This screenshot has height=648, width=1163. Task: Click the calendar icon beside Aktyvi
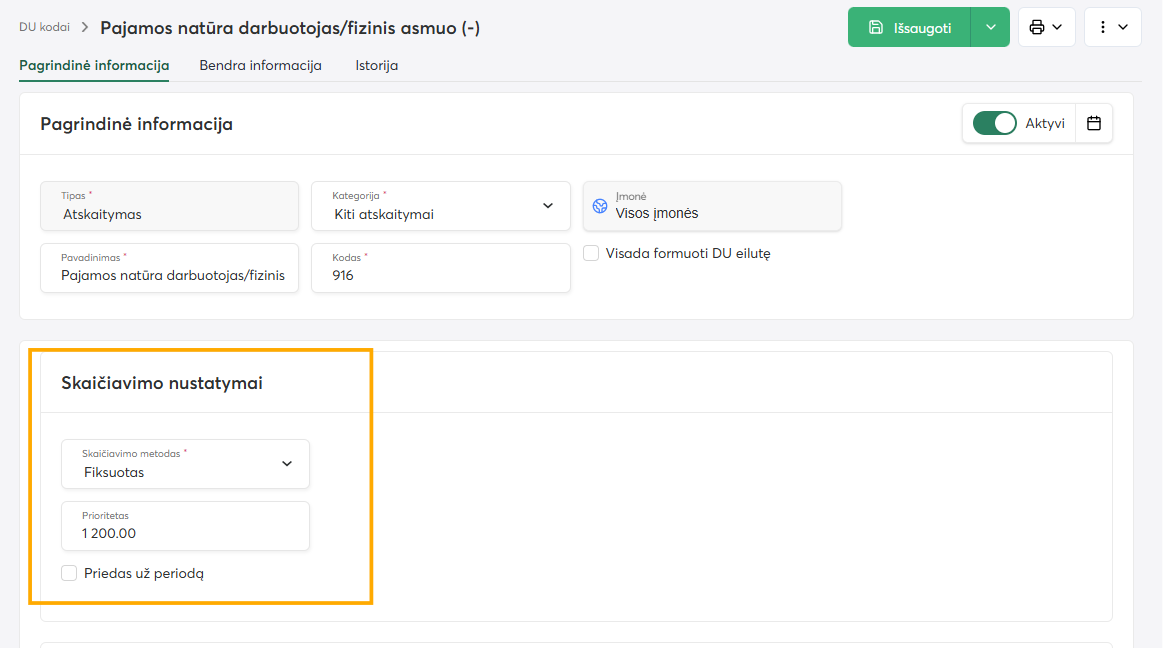coord(1094,123)
